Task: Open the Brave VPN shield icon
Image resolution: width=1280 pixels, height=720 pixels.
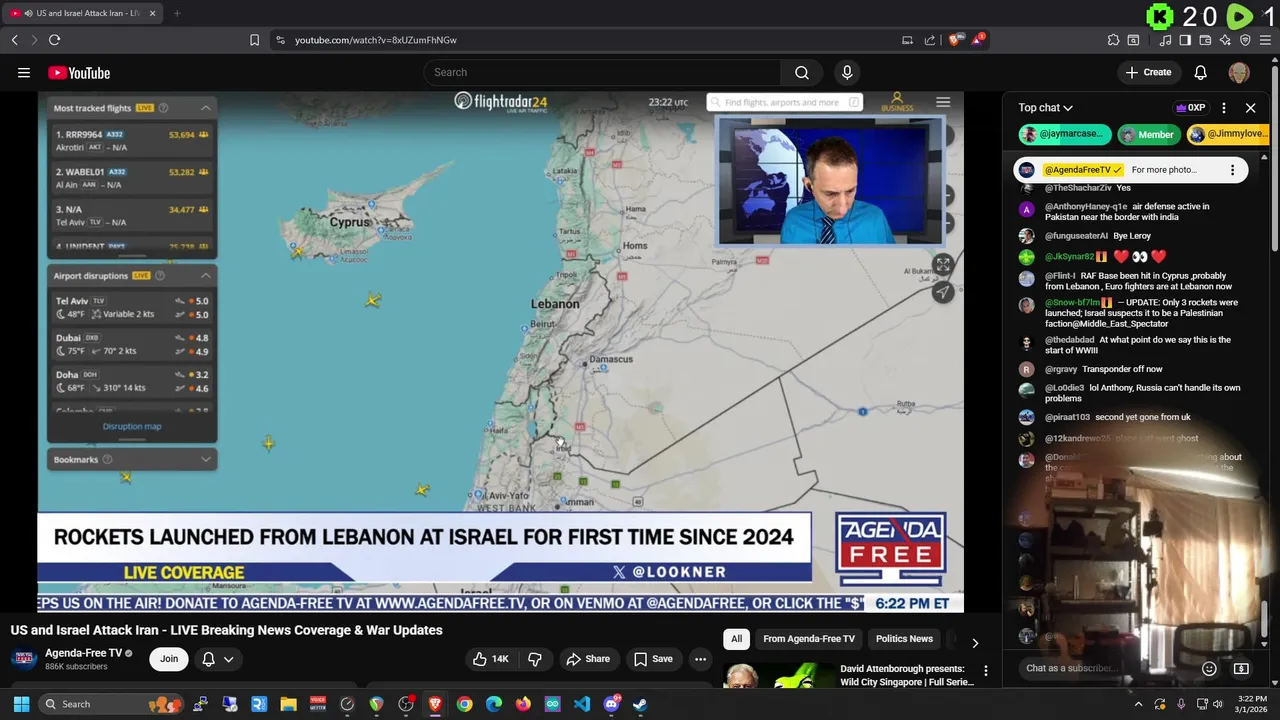Action: pyautogui.click(x=1245, y=40)
